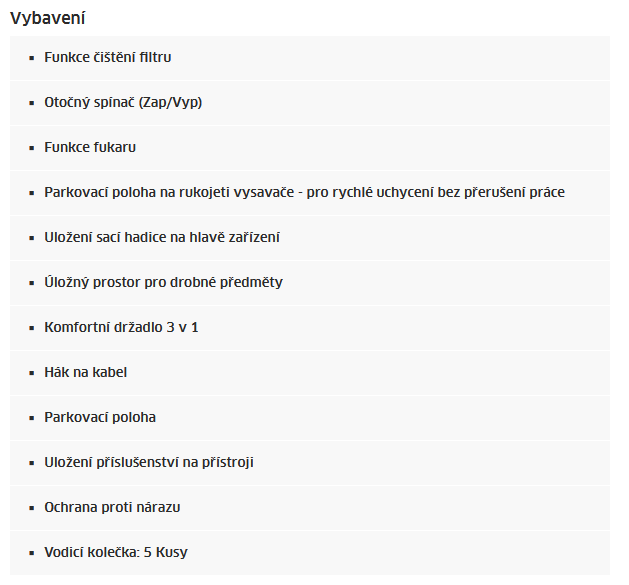Click the bullet next to Otočný spínač

coord(32,103)
